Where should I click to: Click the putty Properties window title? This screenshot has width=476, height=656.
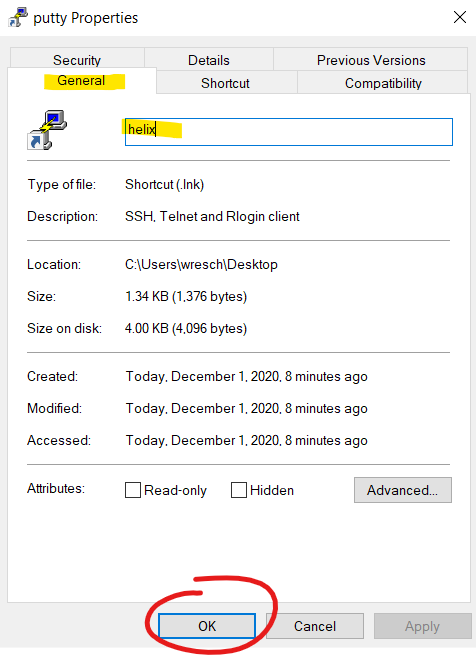click(86, 18)
